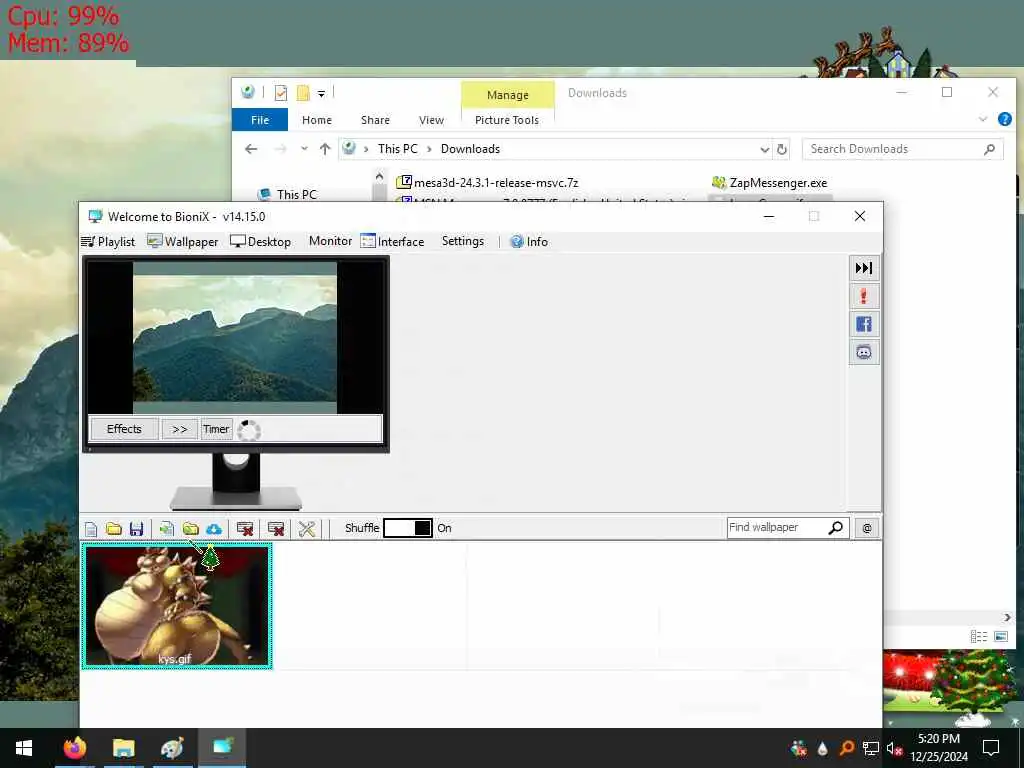The width and height of the screenshot is (1024, 768).
Task: Open the Home tab in Explorer
Action: (x=317, y=120)
